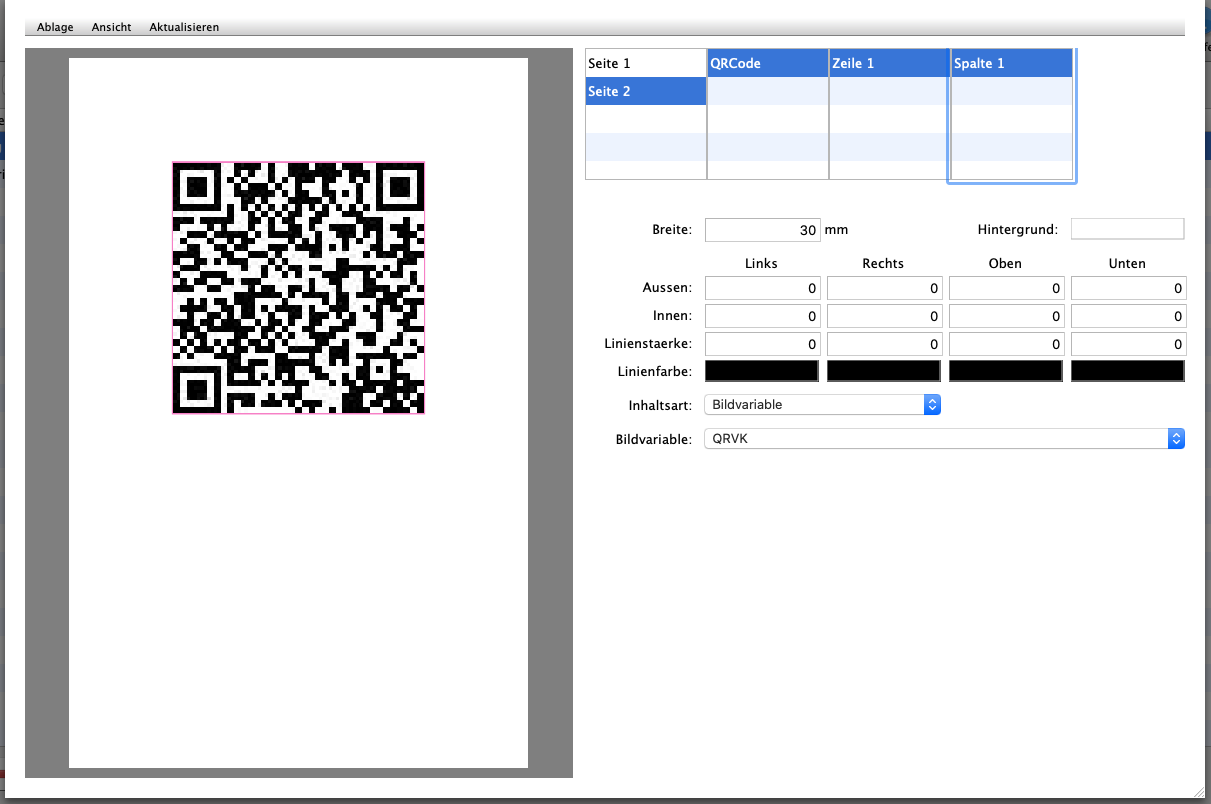Click the Linienstaerke Rechts field
This screenshot has height=804, width=1211.
point(885,344)
